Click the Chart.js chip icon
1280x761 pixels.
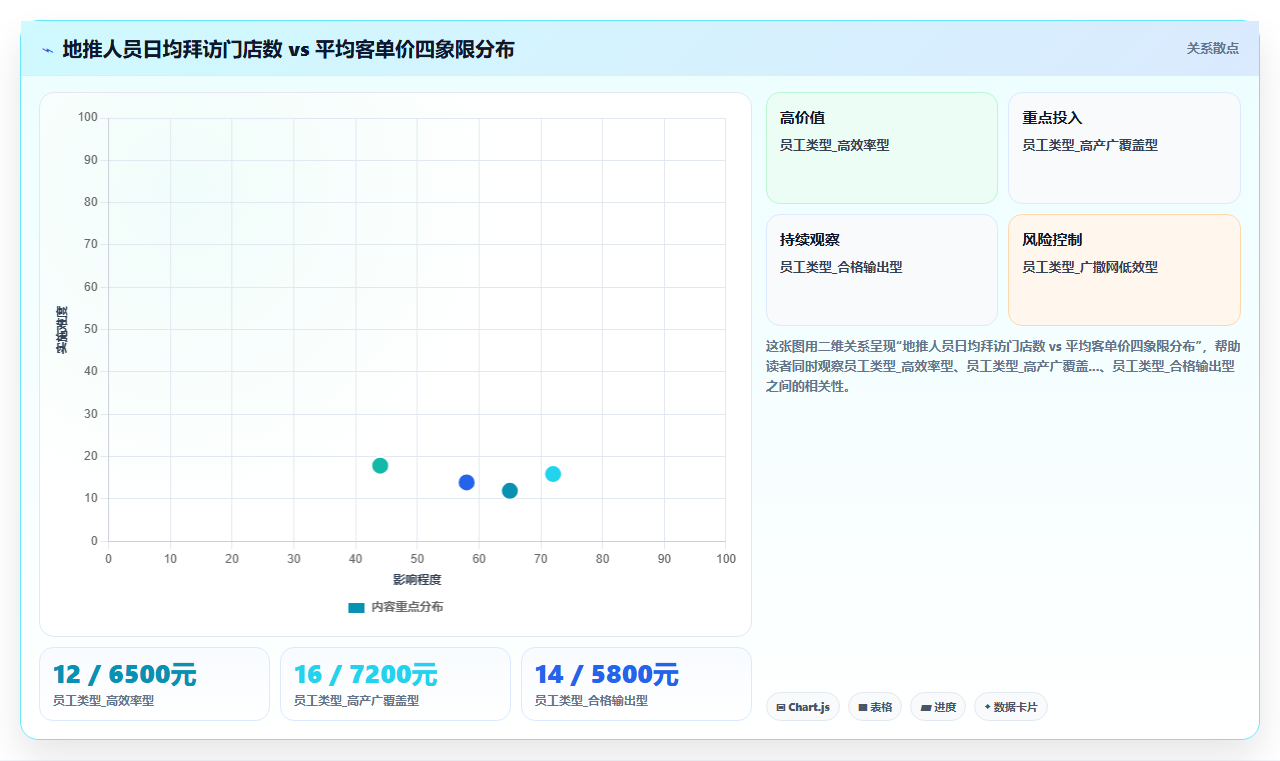click(781, 707)
